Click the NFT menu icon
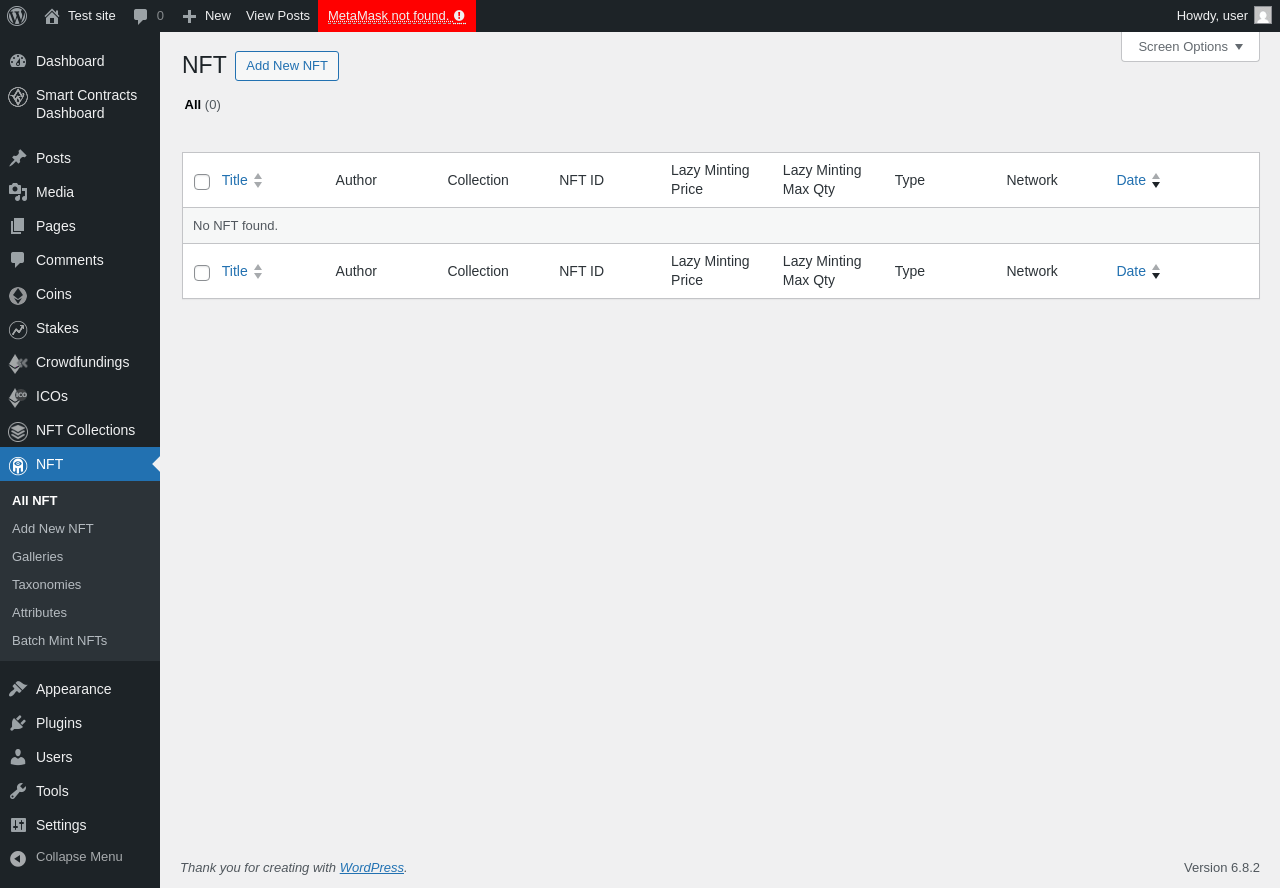1280x888 pixels. point(18,465)
